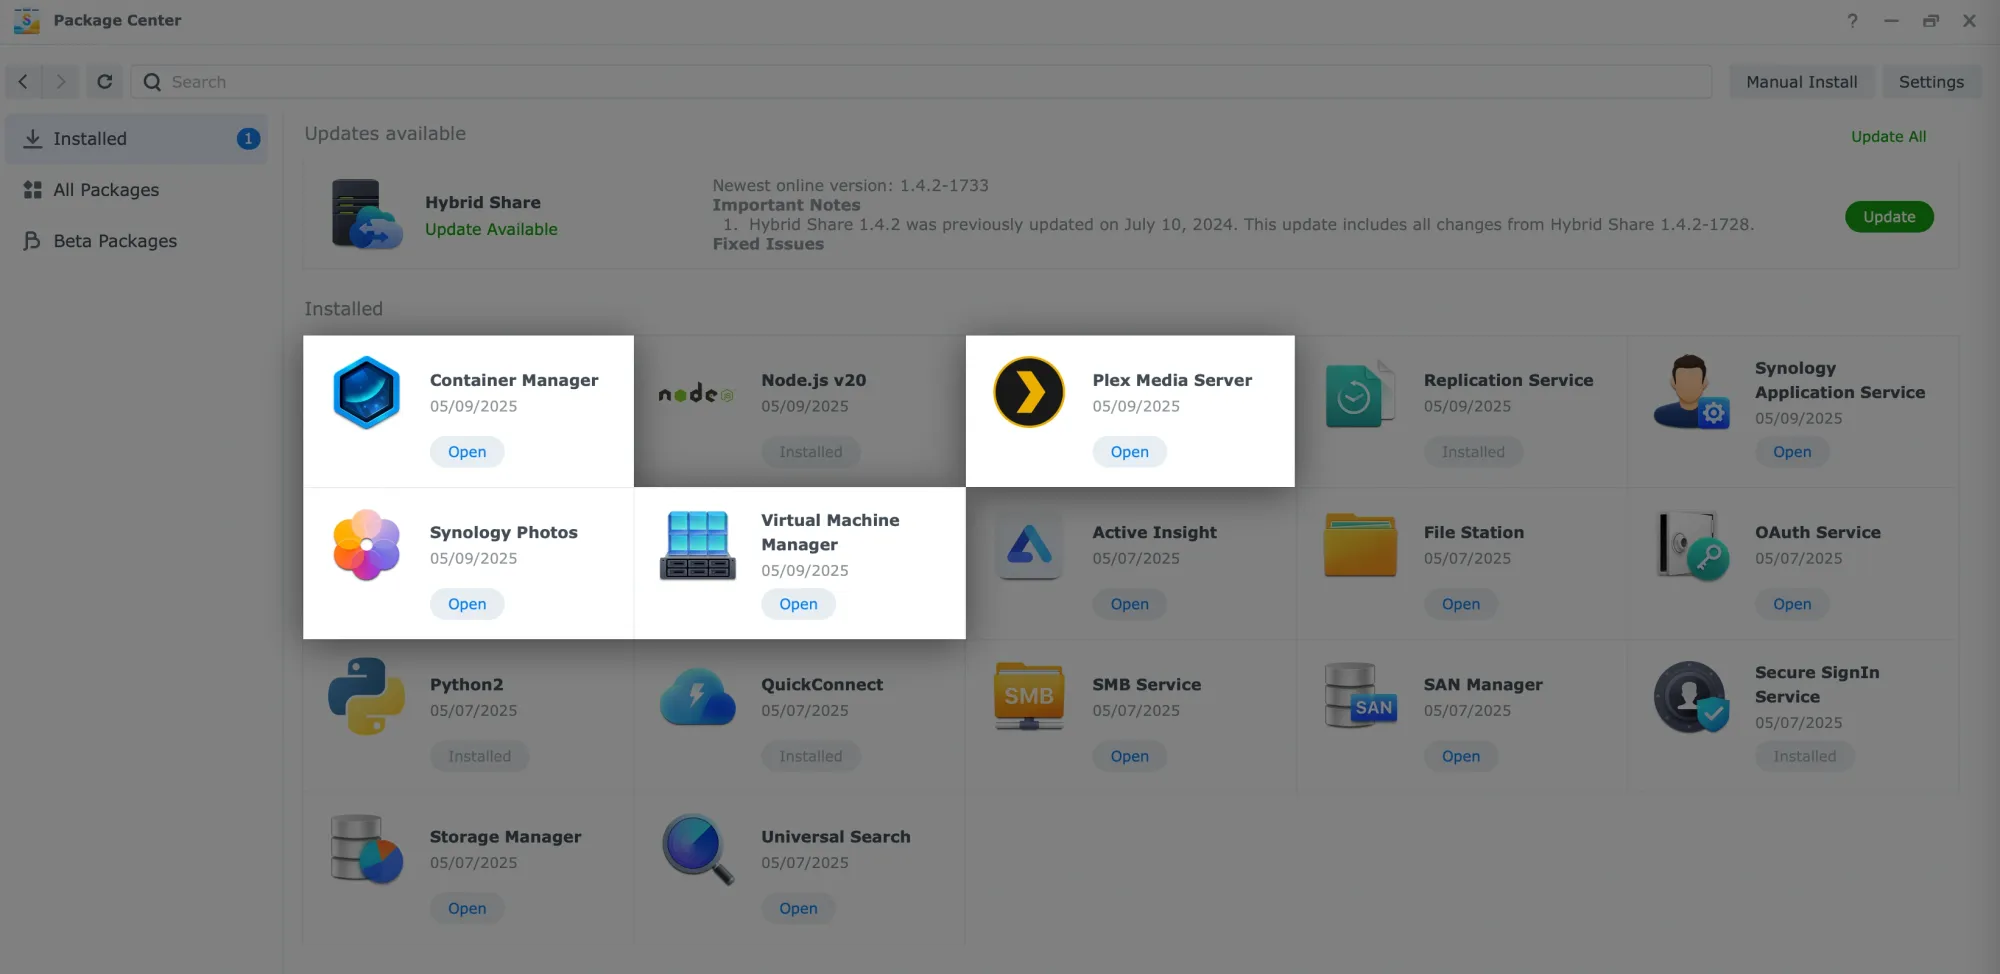Open Plex Media Server
This screenshot has height=974, width=2000.
click(x=1129, y=452)
